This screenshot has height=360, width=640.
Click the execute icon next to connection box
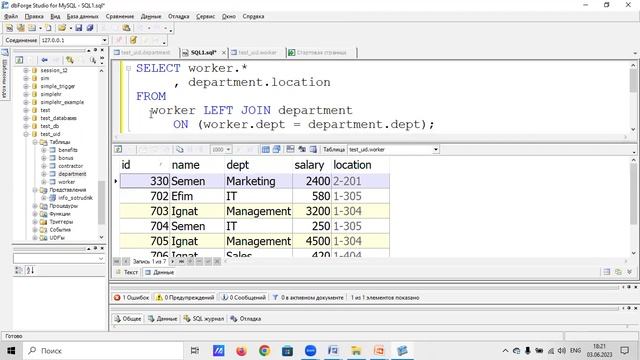[133, 40]
